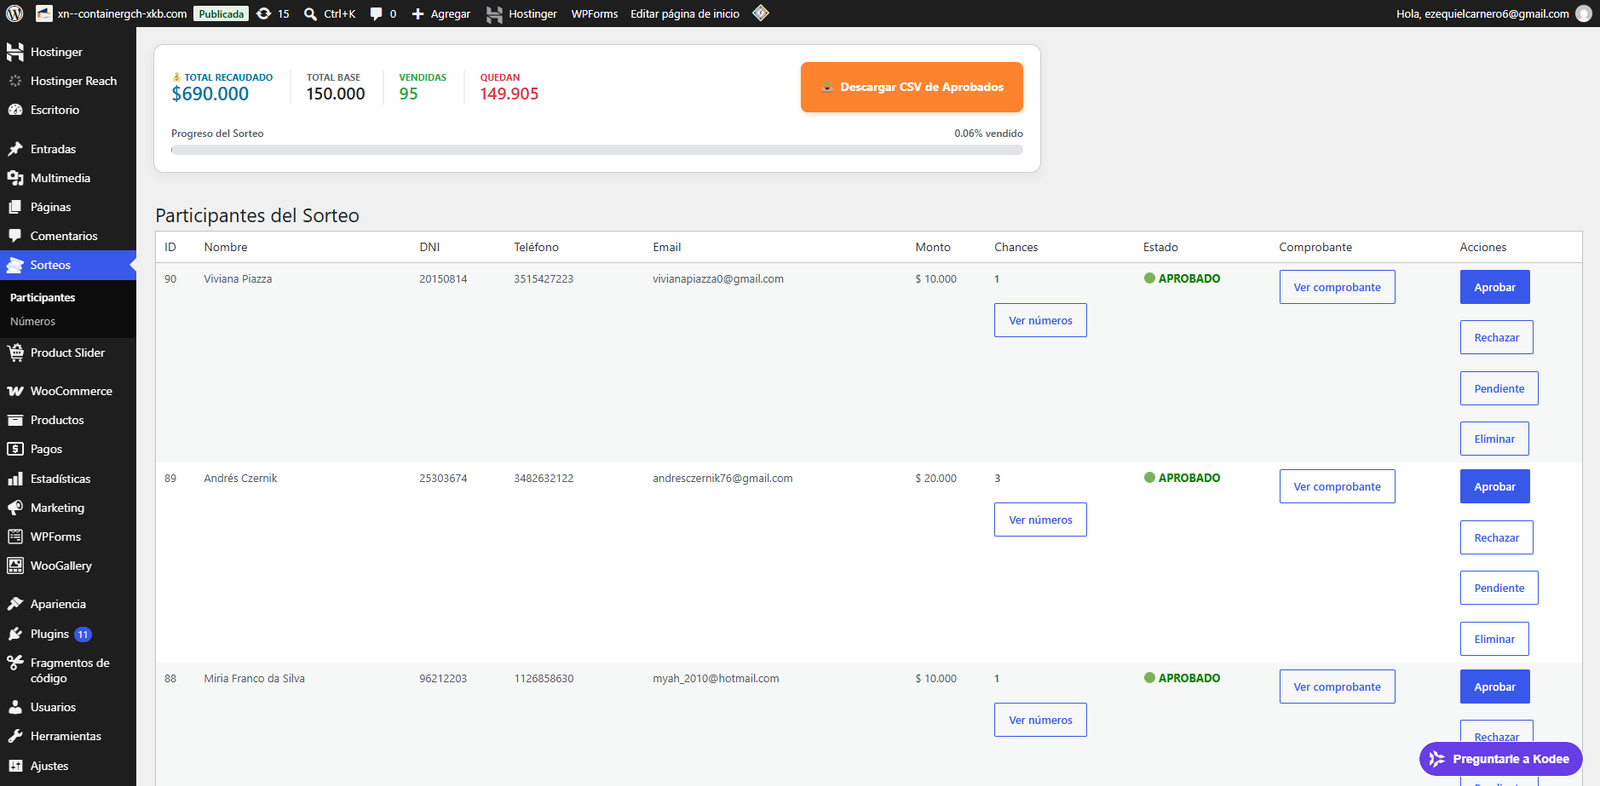Image resolution: width=1600 pixels, height=786 pixels.
Task: Open Escritorio dashboard icon in sidebar
Action: [x=15, y=110]
